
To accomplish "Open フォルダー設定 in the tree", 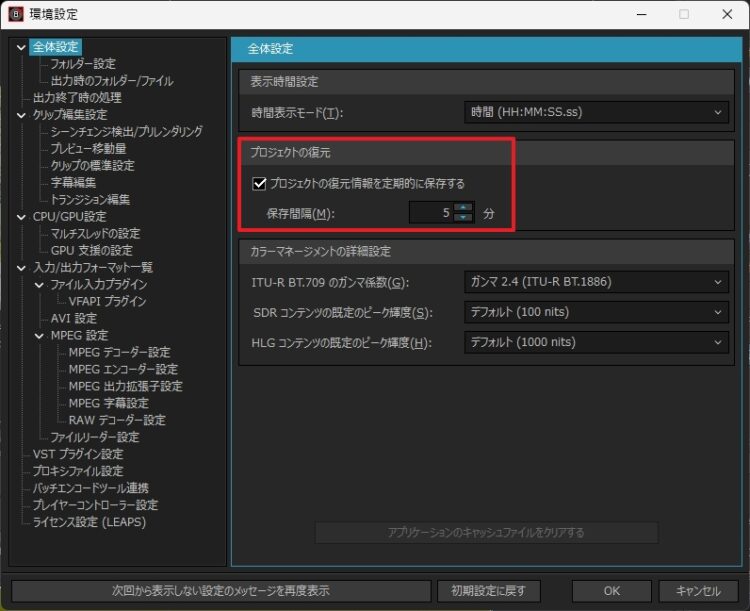I will (x=83, y=64).
